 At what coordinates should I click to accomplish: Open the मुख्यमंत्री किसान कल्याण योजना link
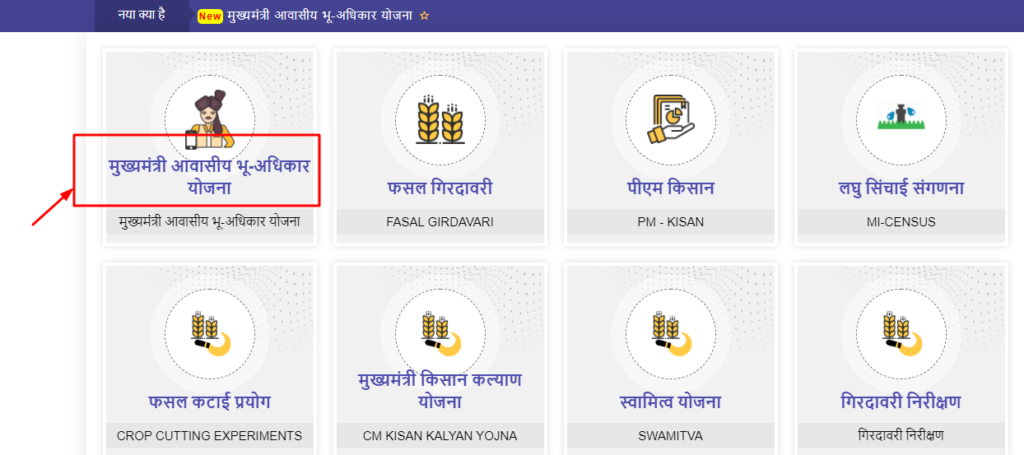click(440, 390)
